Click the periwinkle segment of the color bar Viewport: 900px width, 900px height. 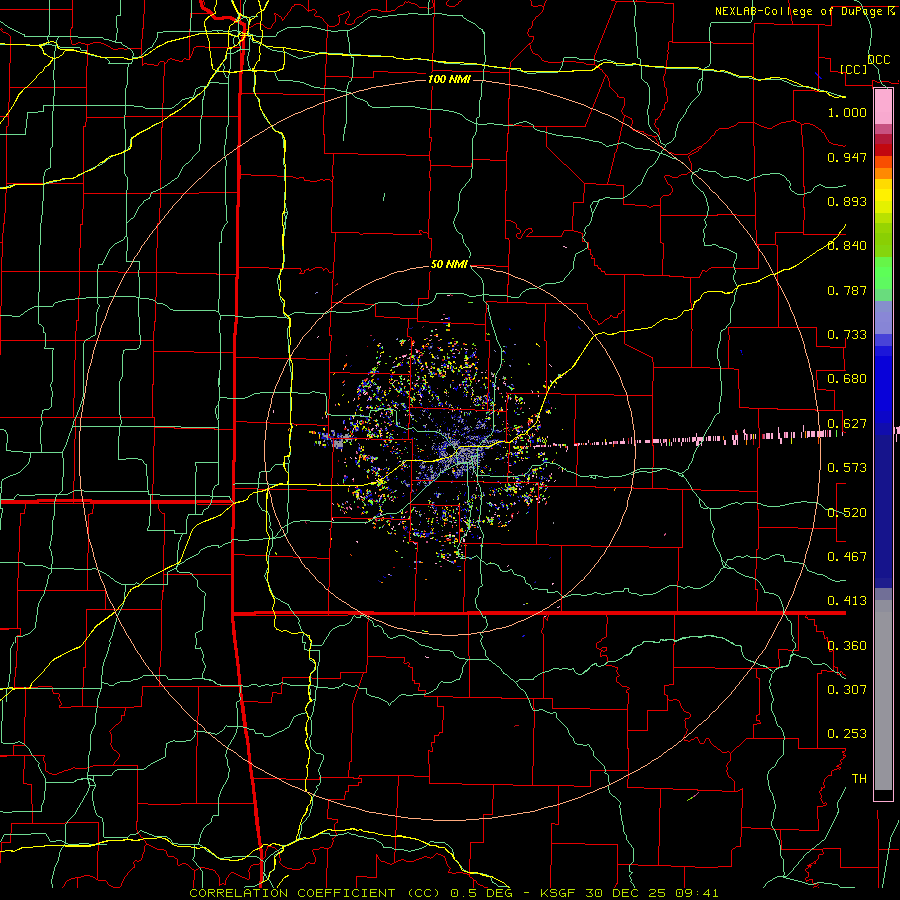point(883,318)
